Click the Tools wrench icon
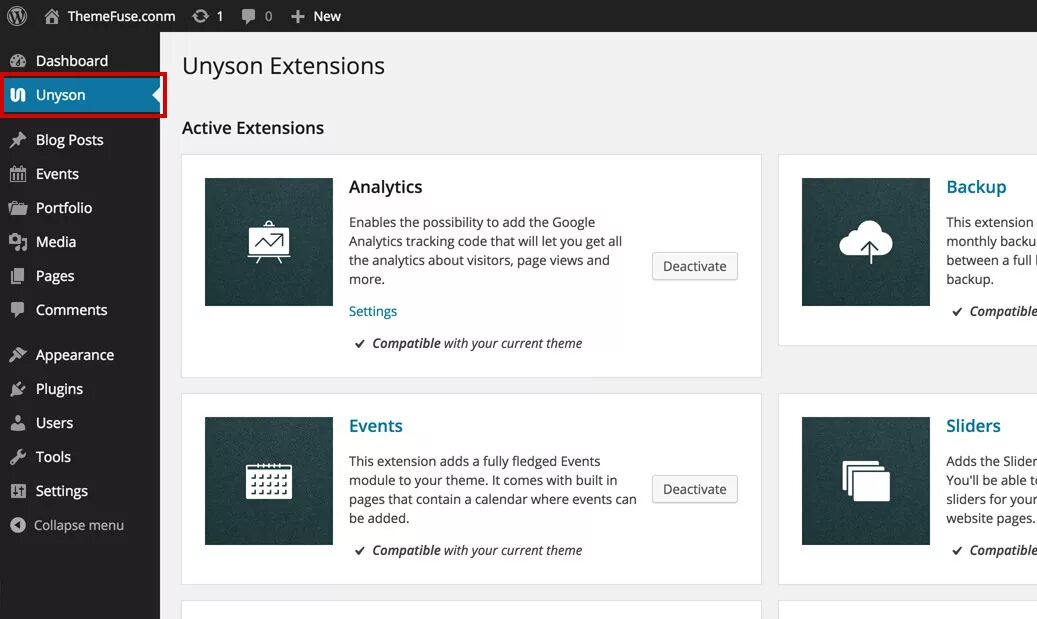Viewport: 1037px width, 619px height. tap(18, 457)
